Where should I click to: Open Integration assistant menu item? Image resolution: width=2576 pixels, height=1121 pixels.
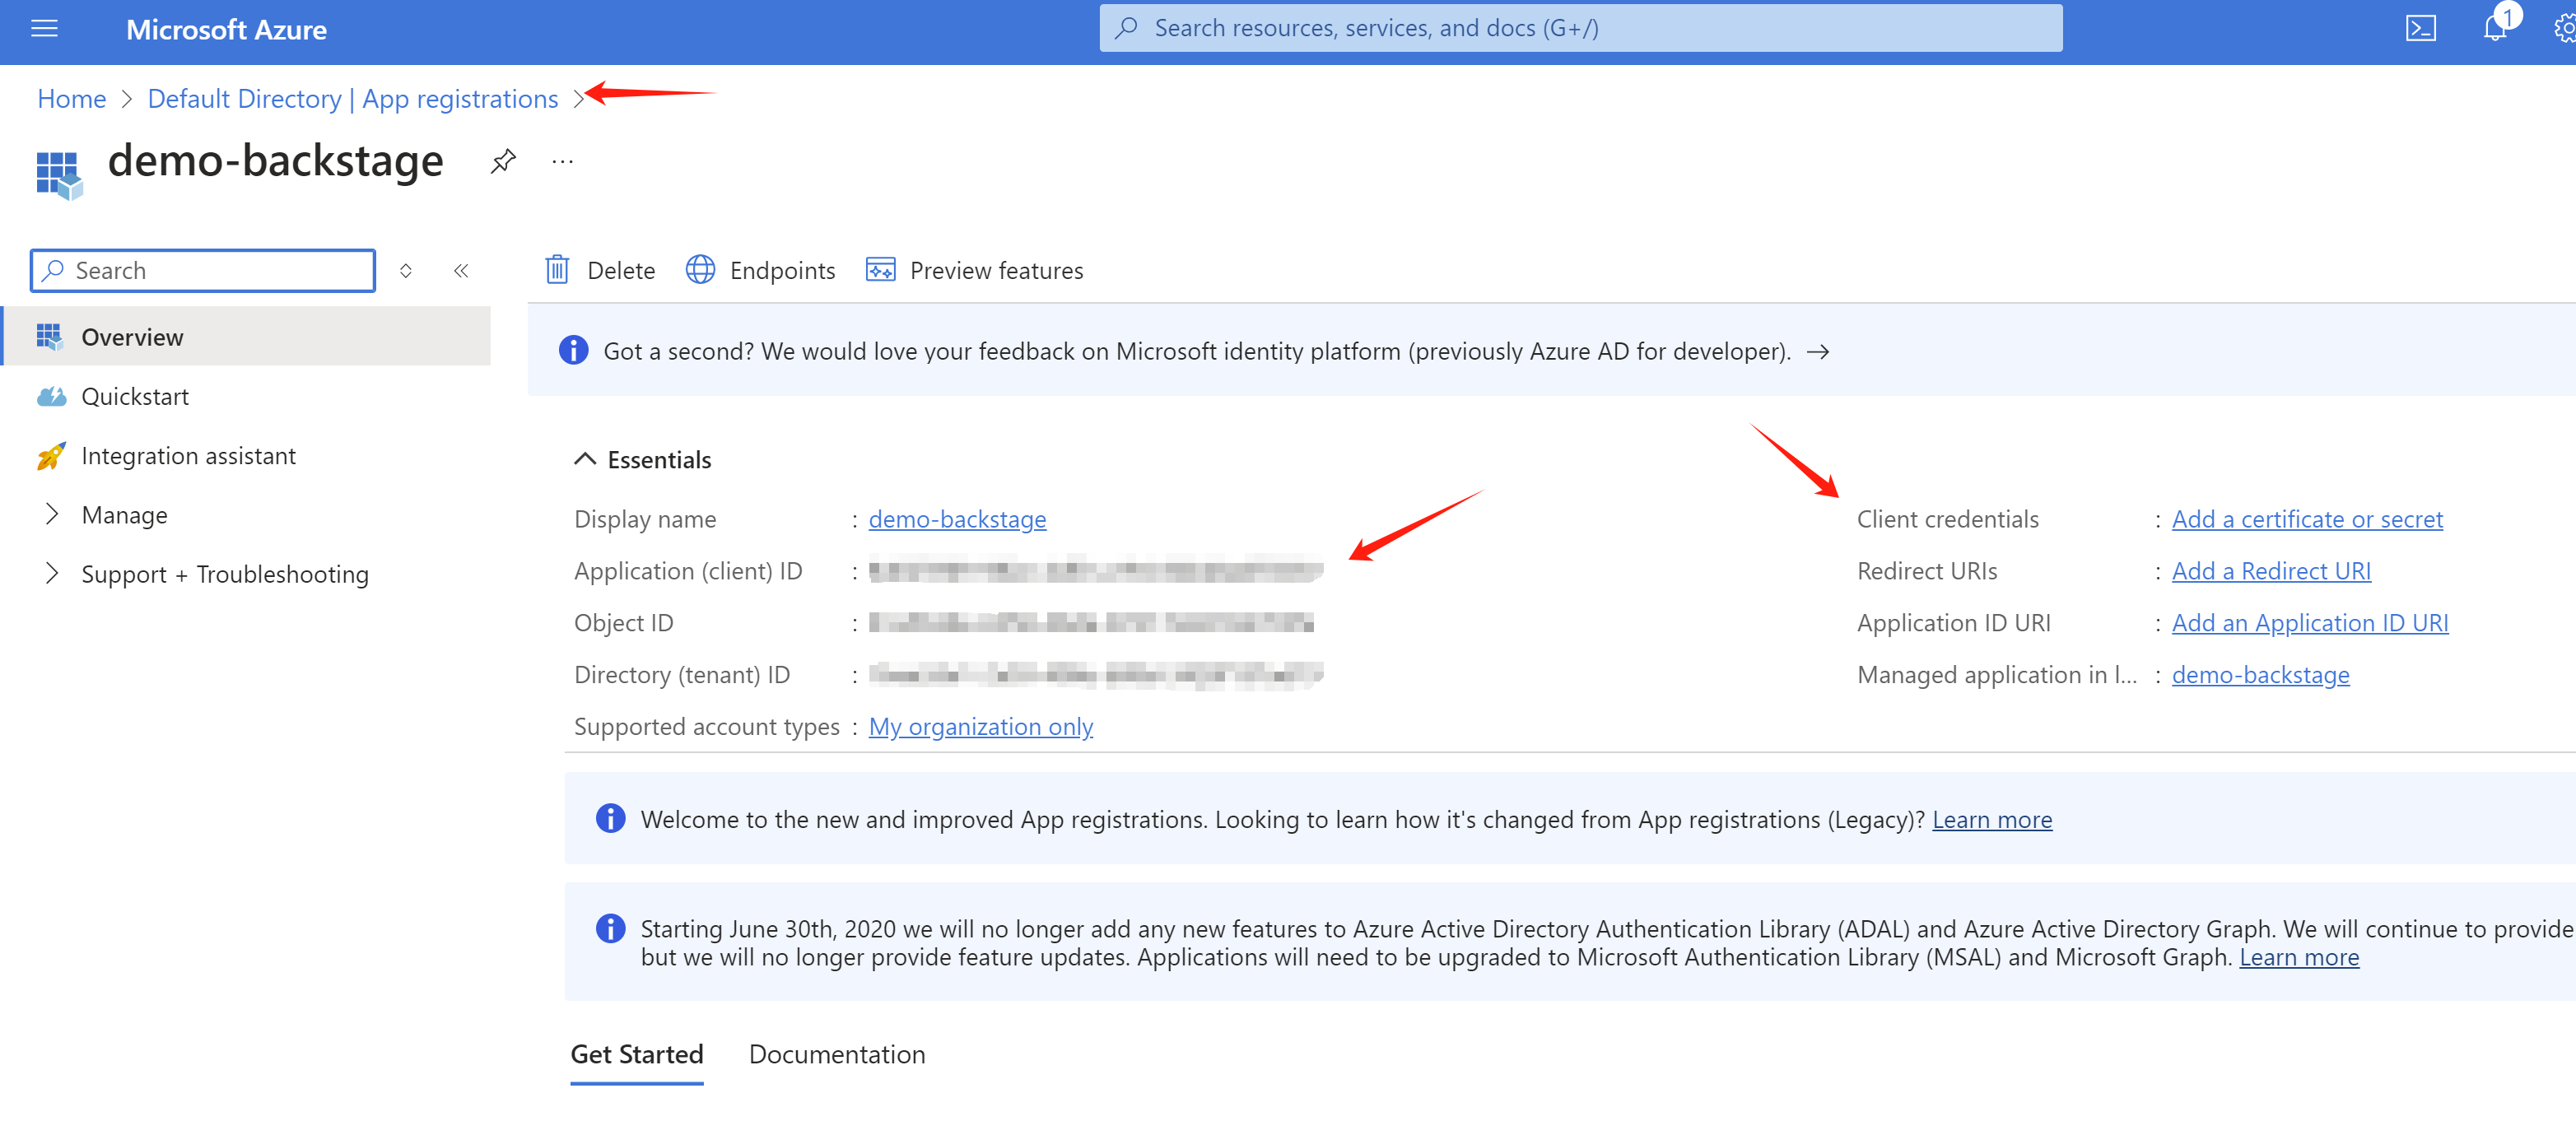188,456
